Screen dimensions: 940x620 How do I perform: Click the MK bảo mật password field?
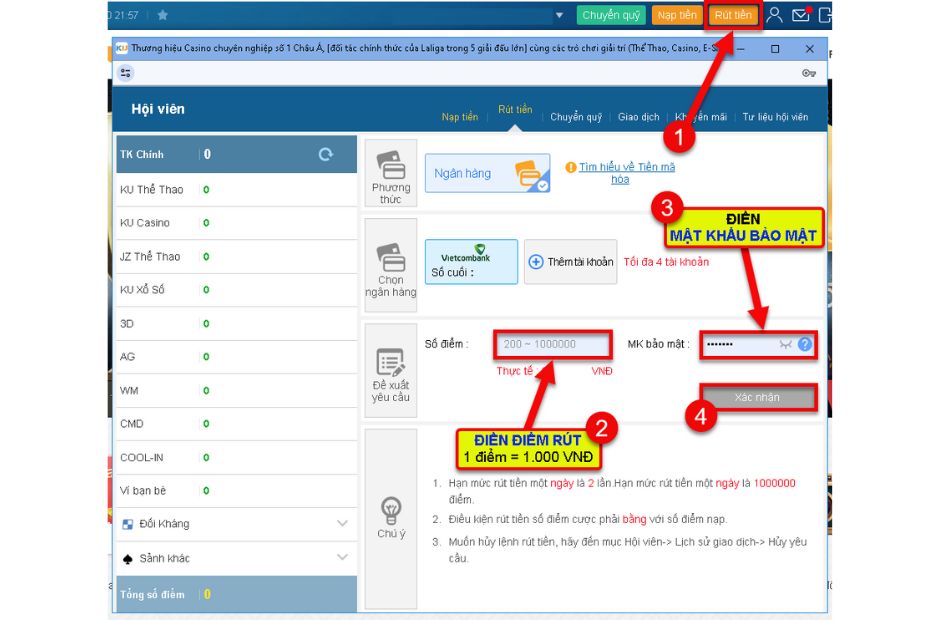point(757,344)
